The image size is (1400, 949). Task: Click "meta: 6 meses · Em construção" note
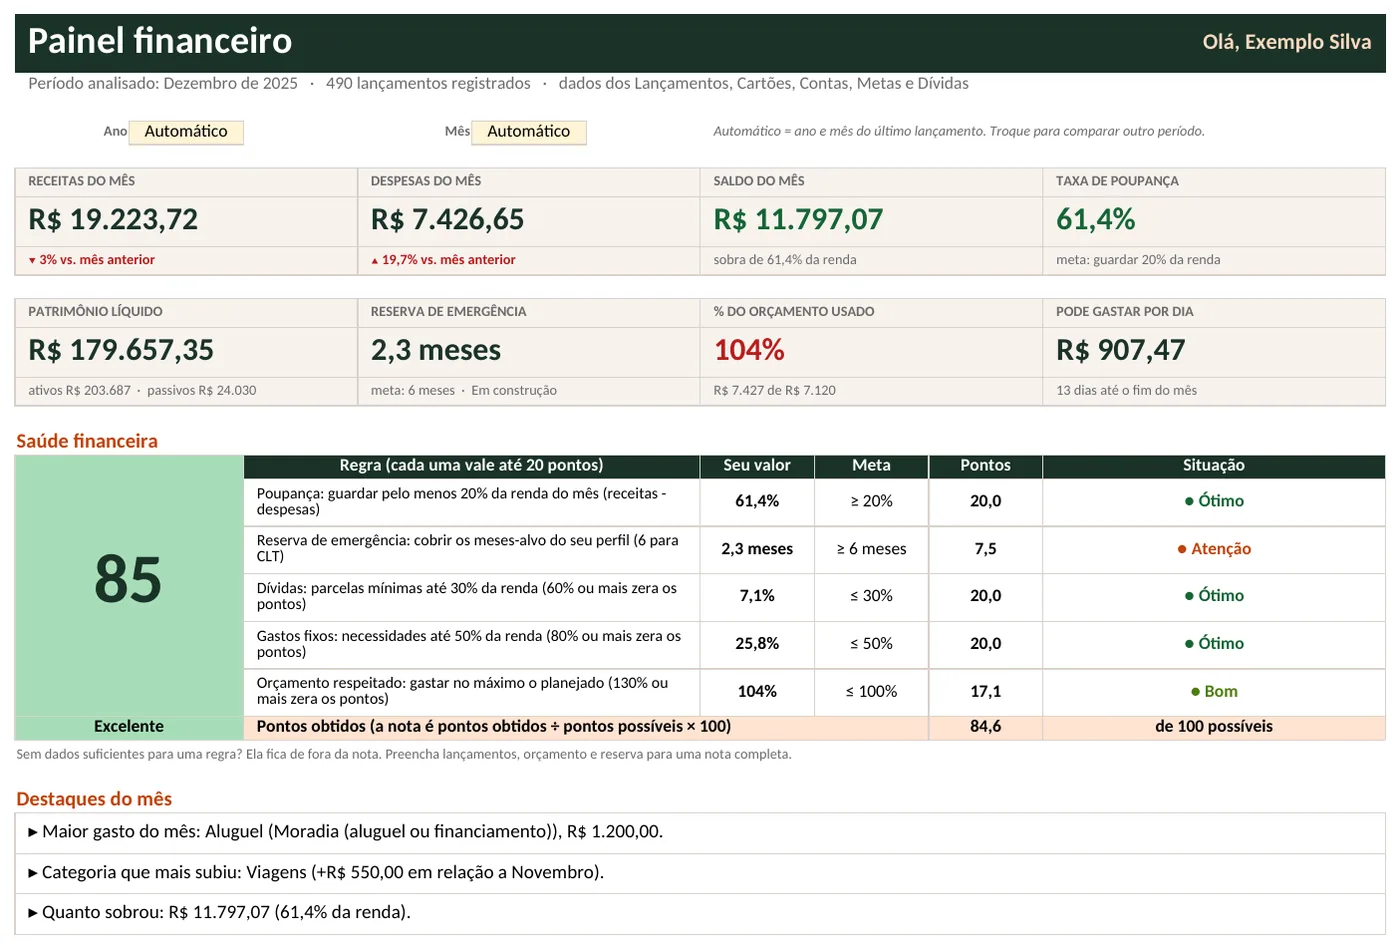tap(464, 391)
